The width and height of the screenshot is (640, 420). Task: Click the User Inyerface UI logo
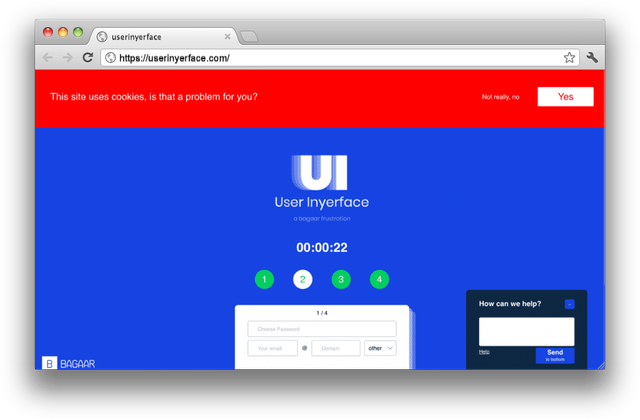point(312,172)
